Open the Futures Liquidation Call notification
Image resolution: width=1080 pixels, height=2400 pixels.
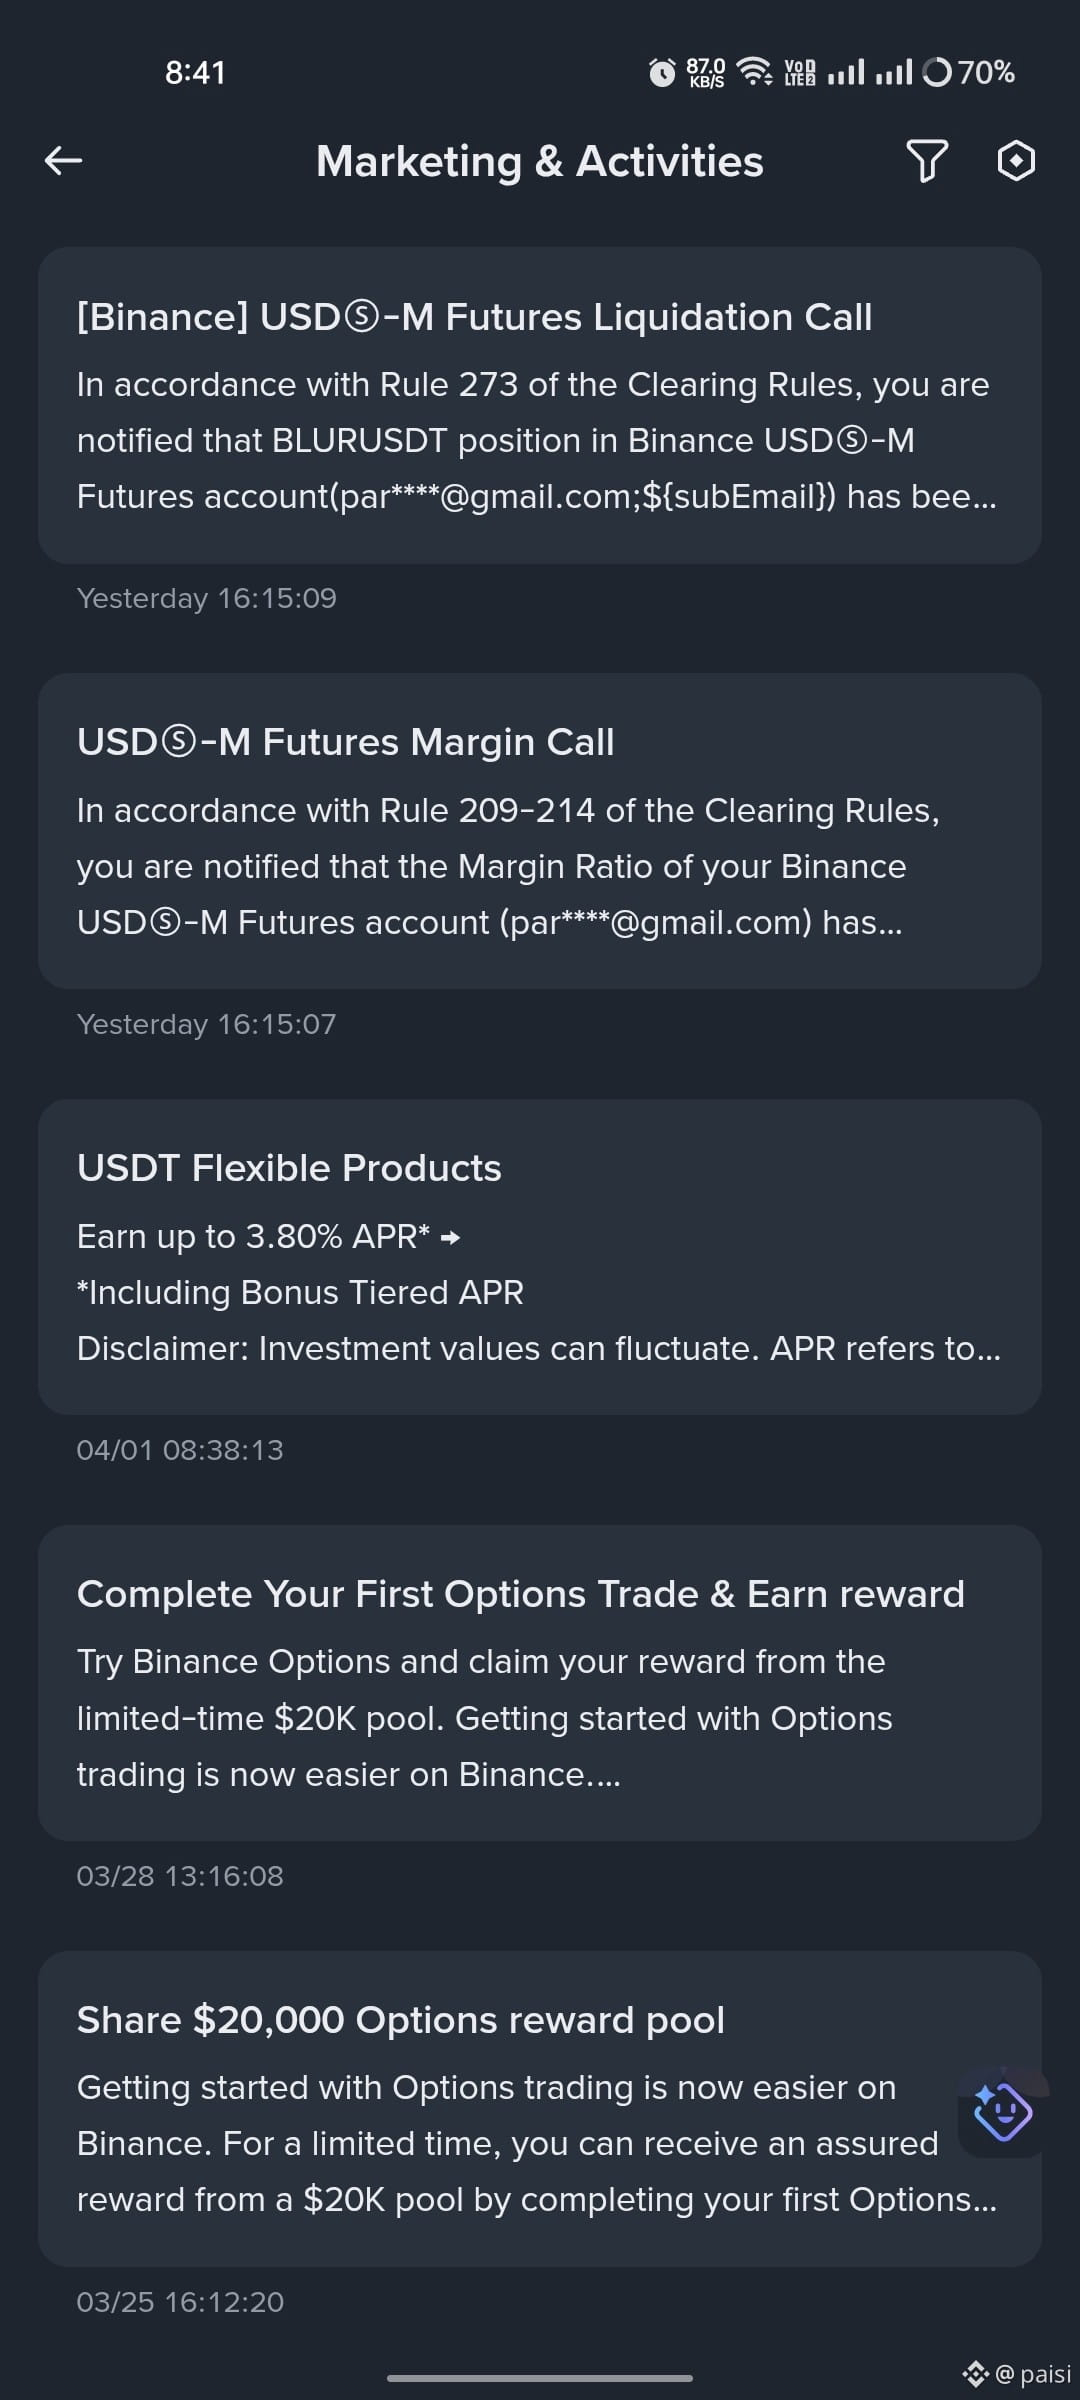(x=540, y=405)
